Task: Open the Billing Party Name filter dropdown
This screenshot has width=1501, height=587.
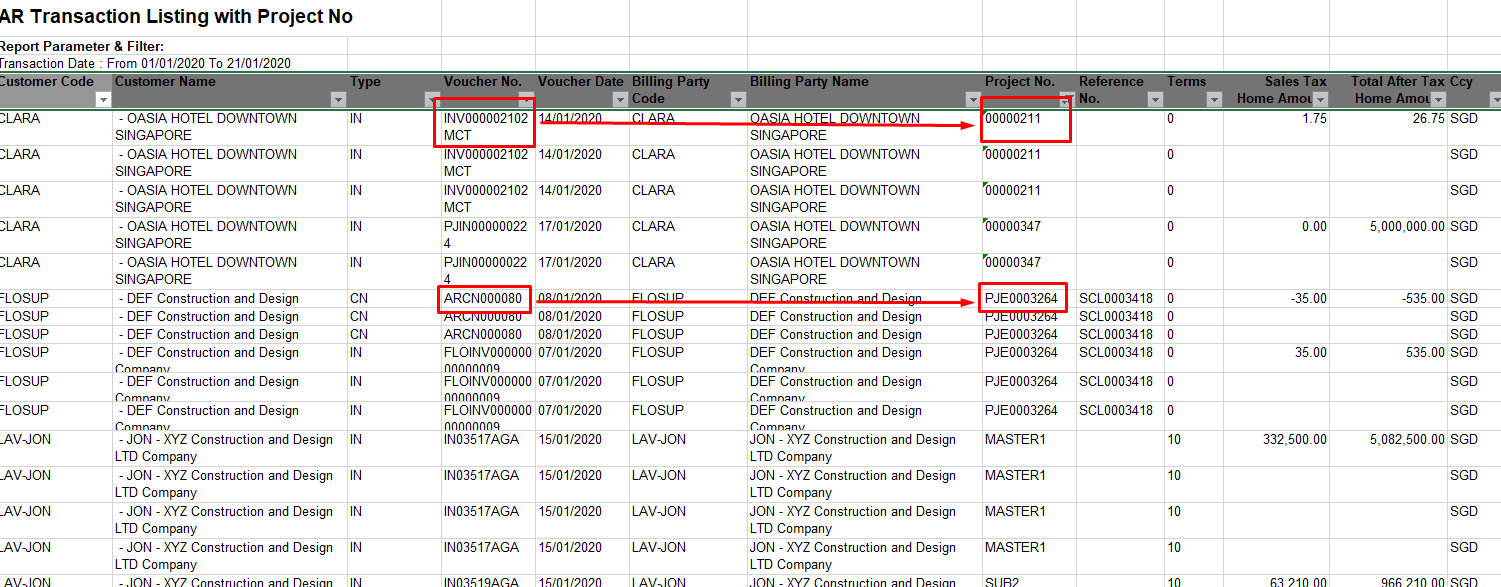Action: click(973, 99)
